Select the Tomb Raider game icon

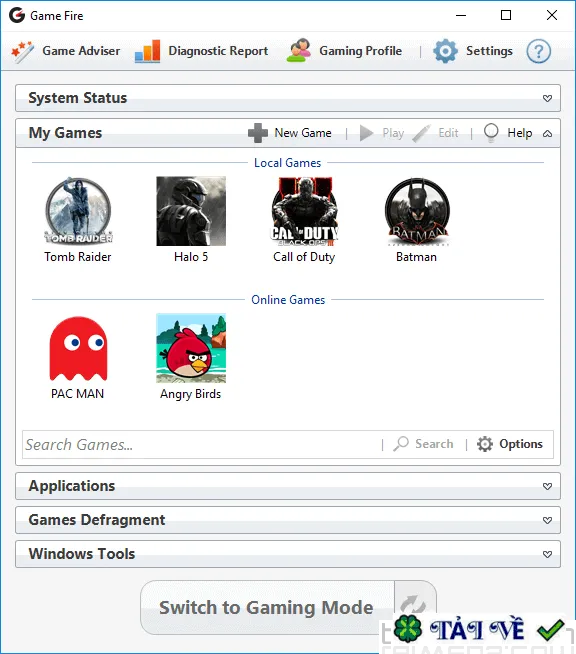click(78, 211)
